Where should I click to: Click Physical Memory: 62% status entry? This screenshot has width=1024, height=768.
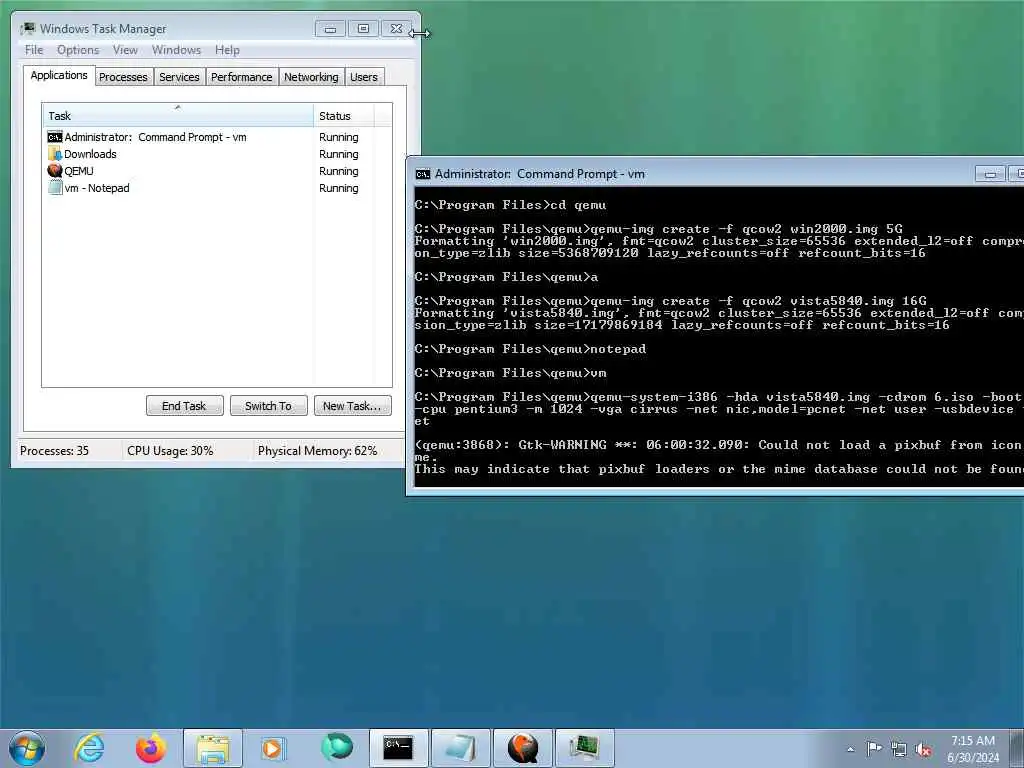pyautogui.click(x=317, y=451)
